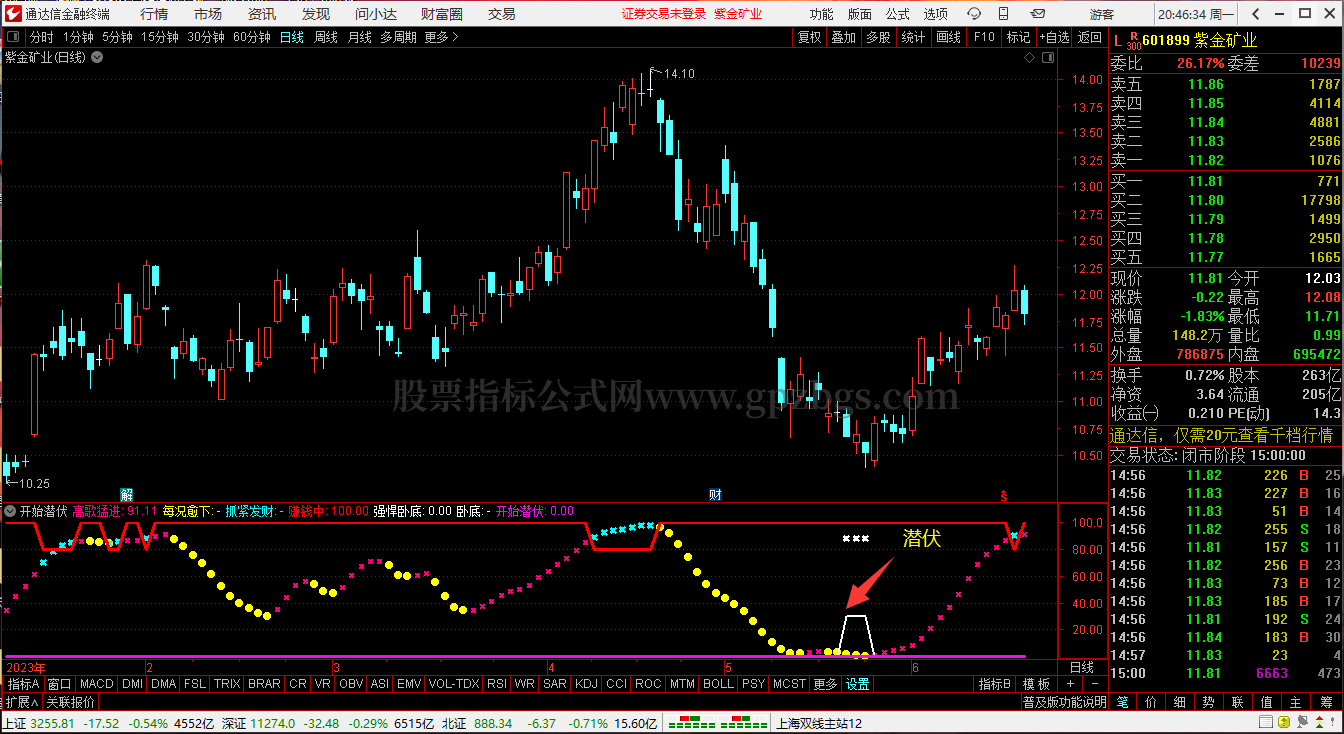1344x734 pixels.
Task: Select the 主 tab in bottom right
Action: [x=1296, y=702]
